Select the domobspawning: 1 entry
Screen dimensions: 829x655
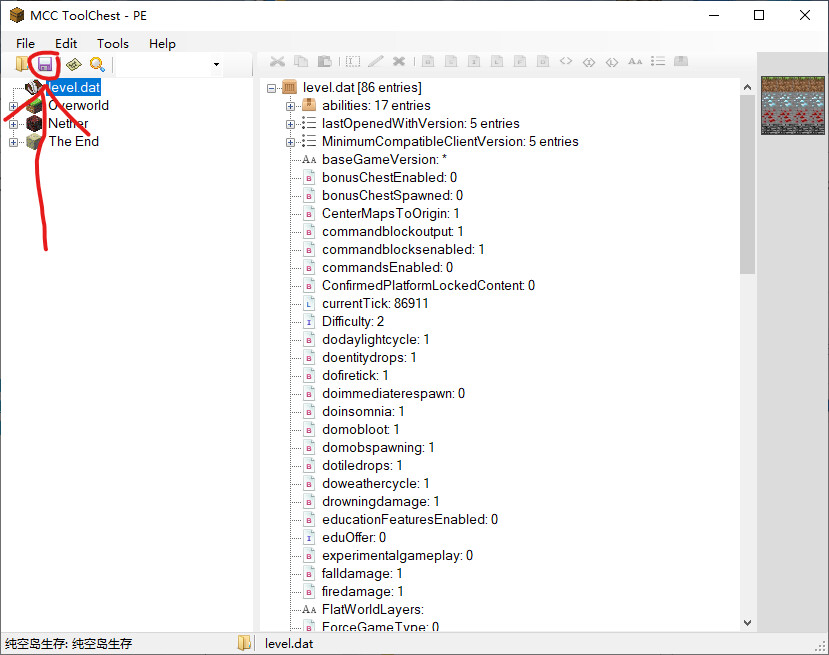pos(378,447)
